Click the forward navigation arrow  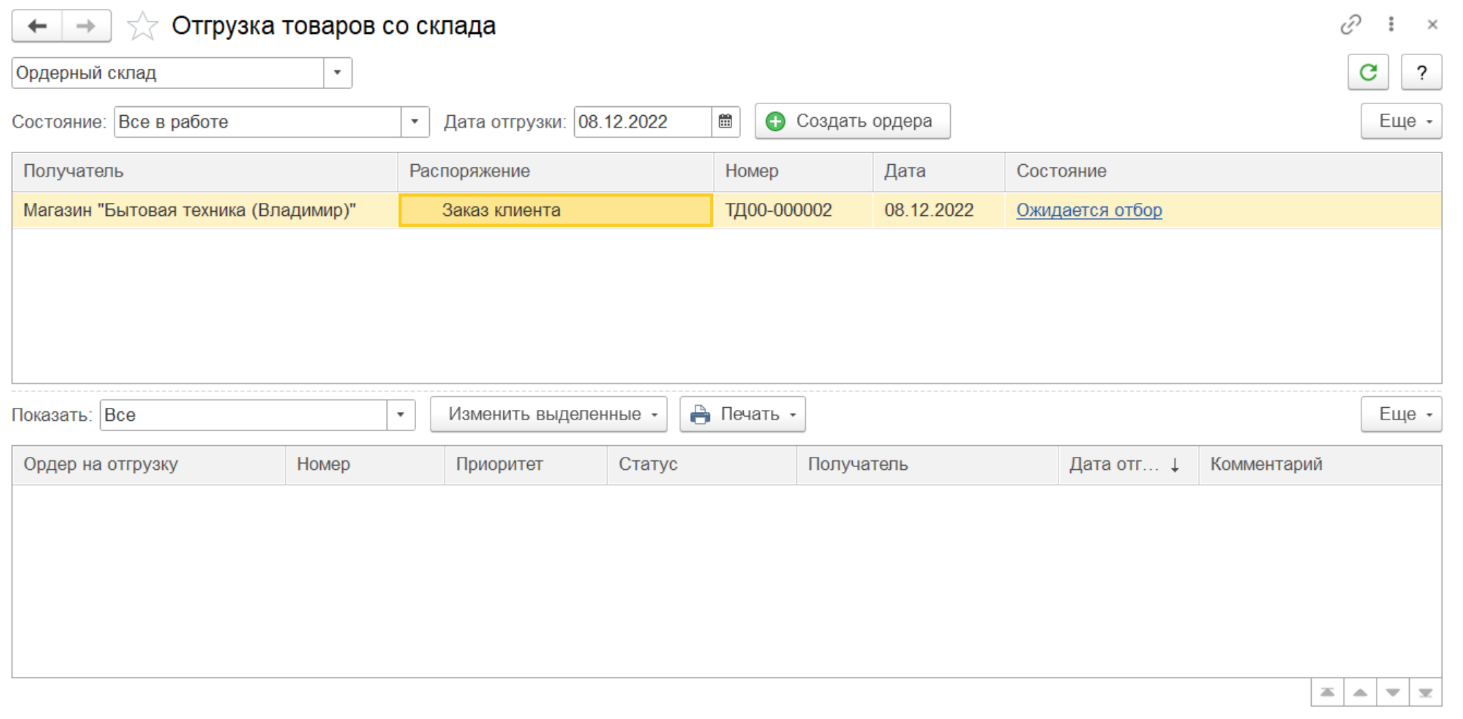(x=86, y=26)
